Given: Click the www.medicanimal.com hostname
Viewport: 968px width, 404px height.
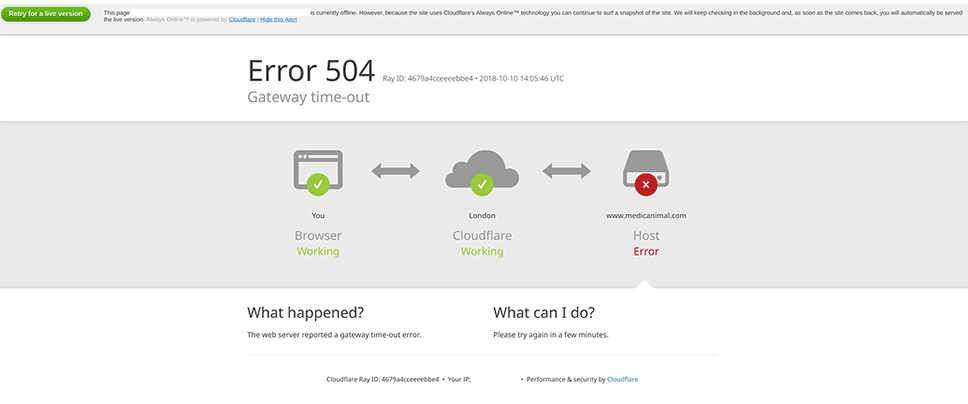Looking at the screenshot, I should coord(646,216).
